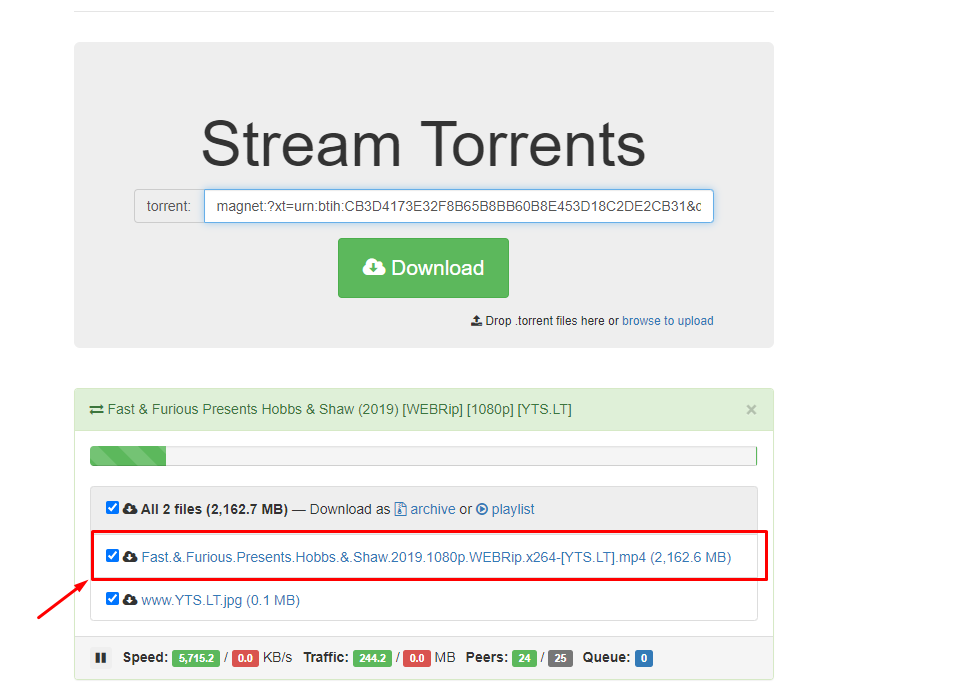Image resolution: width=965 pixels, height=688 pixels.
Task: Click the cloud icon beside 'All 2 files'
Action: pyautogui.click(x=129, y=507)
